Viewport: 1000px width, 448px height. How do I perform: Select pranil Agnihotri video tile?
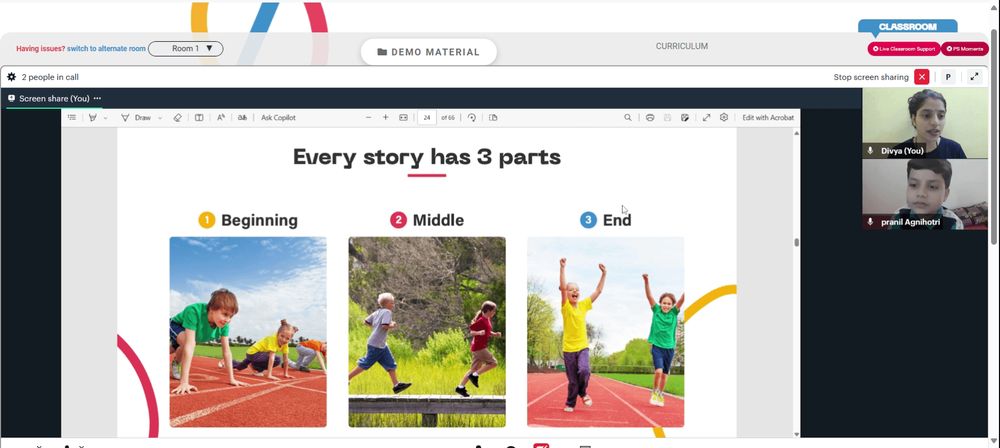pyautogui.click(x=925, y=194)
